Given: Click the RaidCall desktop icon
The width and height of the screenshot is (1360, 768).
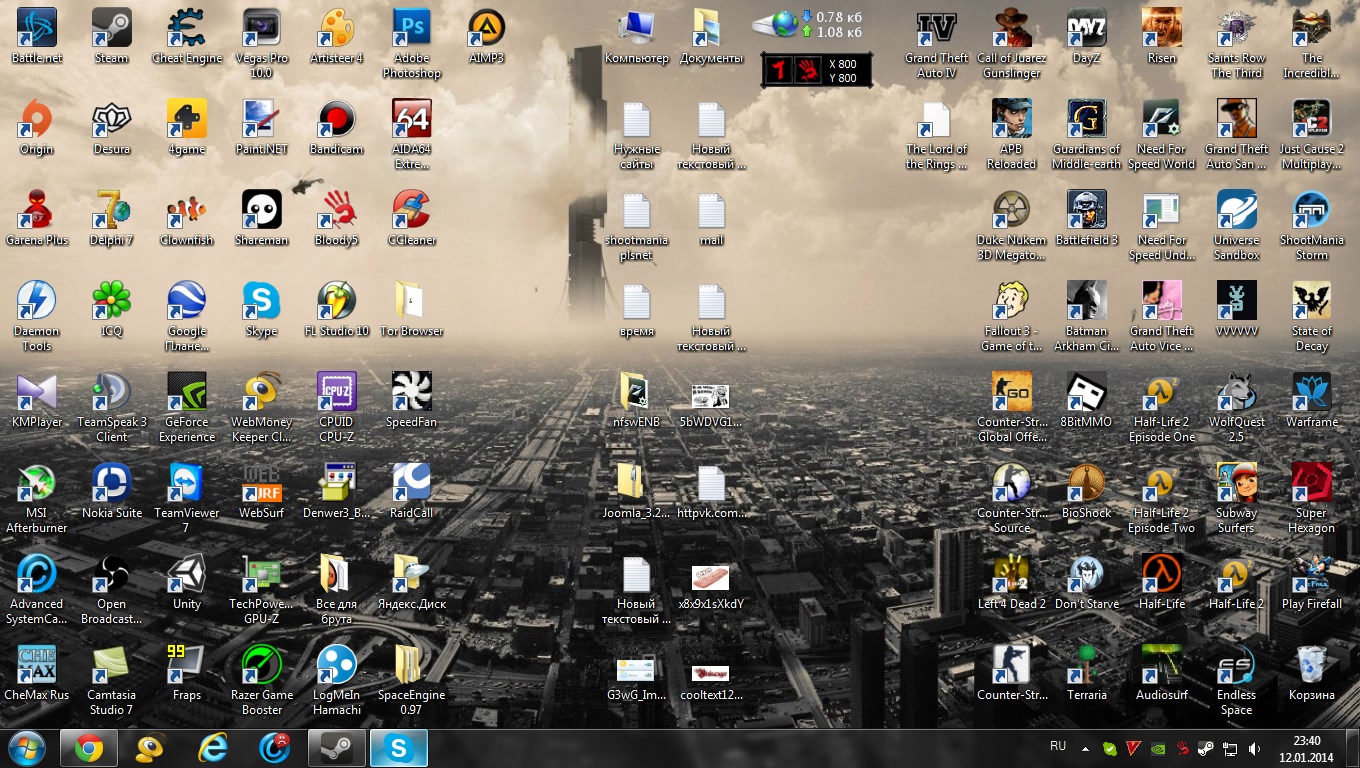Looking at the screenshot, I should click(x=411, y=492).
